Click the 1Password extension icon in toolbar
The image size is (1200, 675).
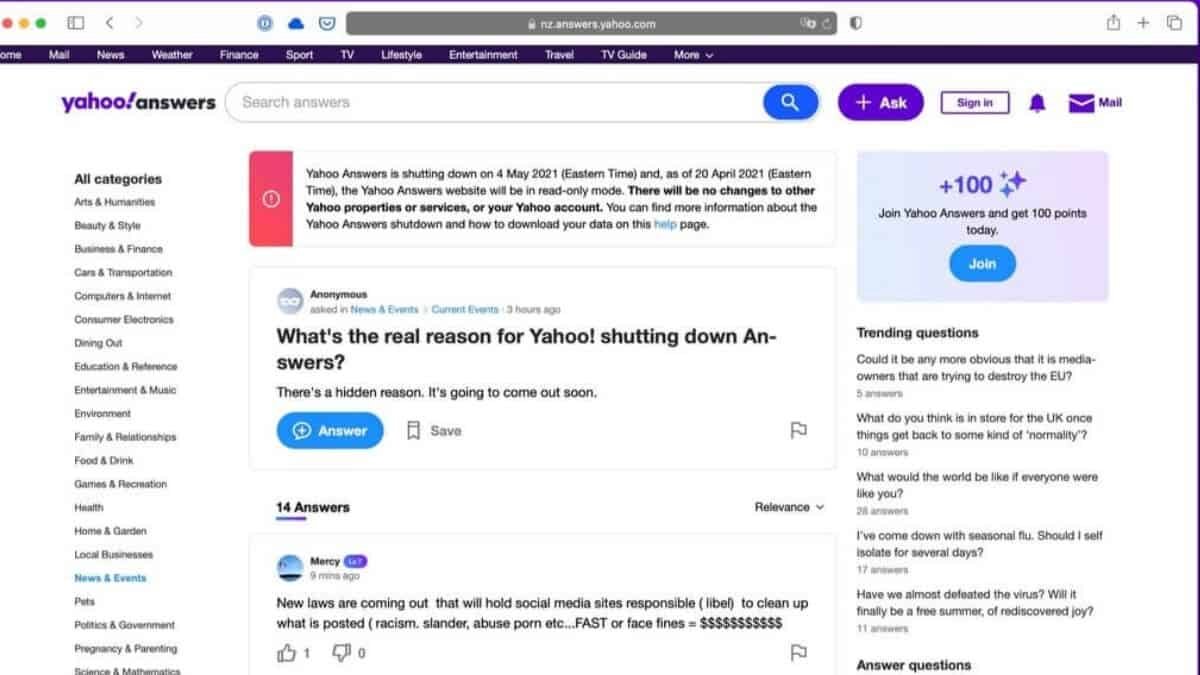coord(265,23)
